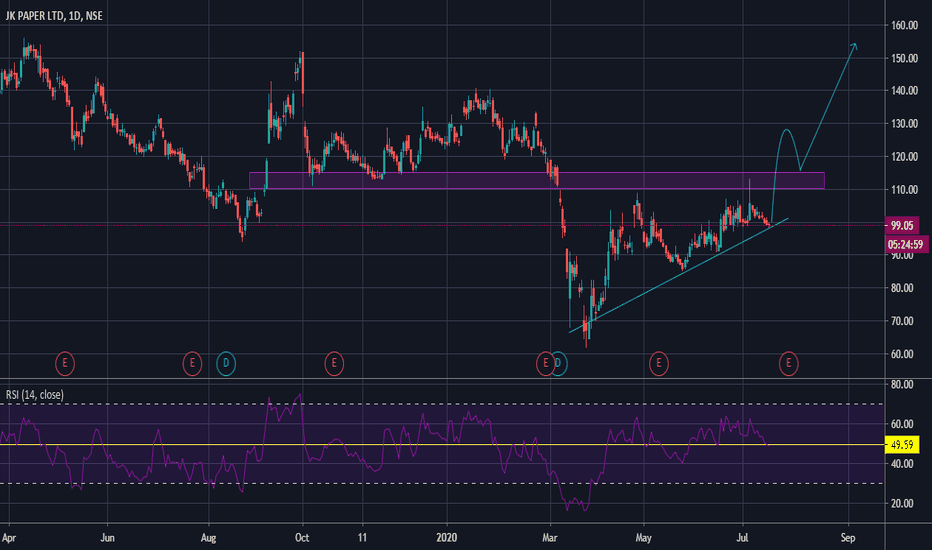932x550 pixels.
Task: Click the Apr label on time axis
Action: click(x=9, y=538)
